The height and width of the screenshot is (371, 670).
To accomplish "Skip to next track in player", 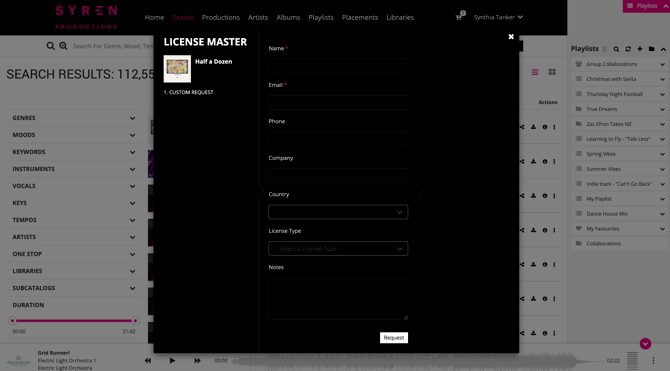I will pyautogui.click(x=197, y=361).
